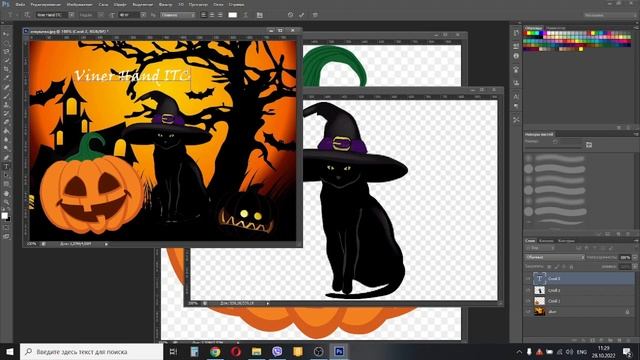
Task: Commit current text edit with checkmark
Action: click(301, 15)
